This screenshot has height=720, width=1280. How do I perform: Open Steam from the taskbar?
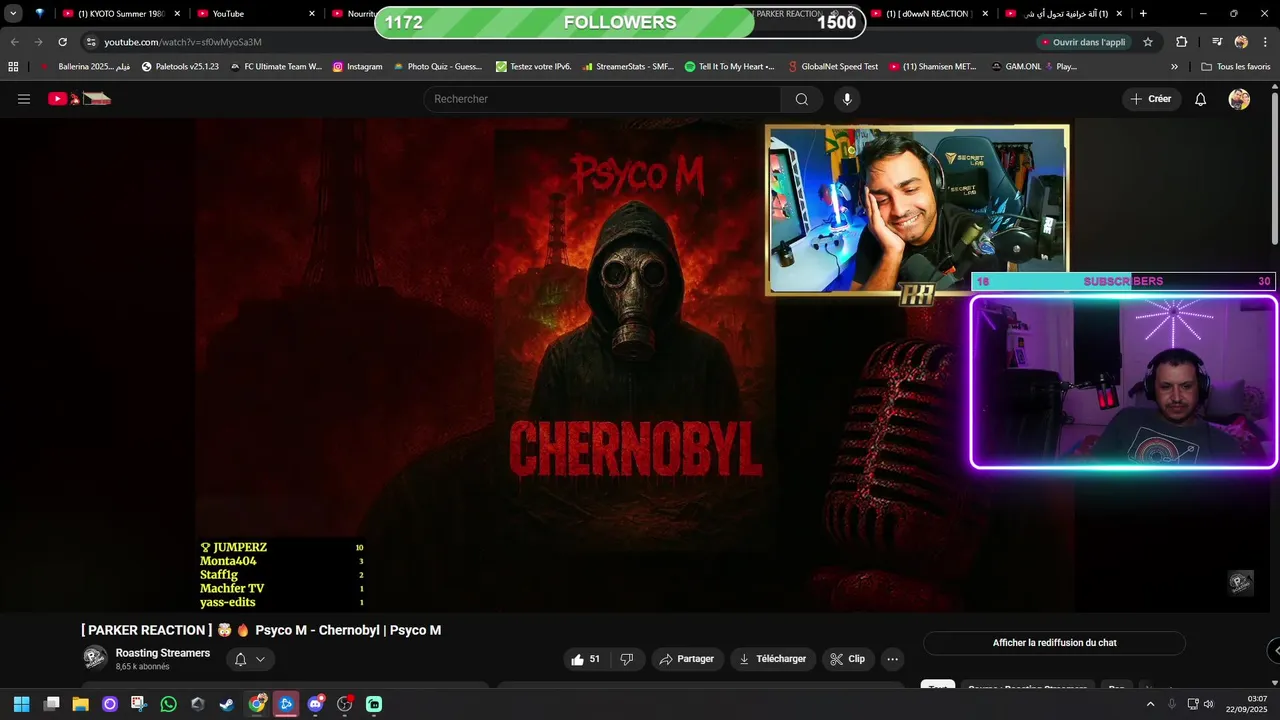pyautogui.click(x=227, y=704)
